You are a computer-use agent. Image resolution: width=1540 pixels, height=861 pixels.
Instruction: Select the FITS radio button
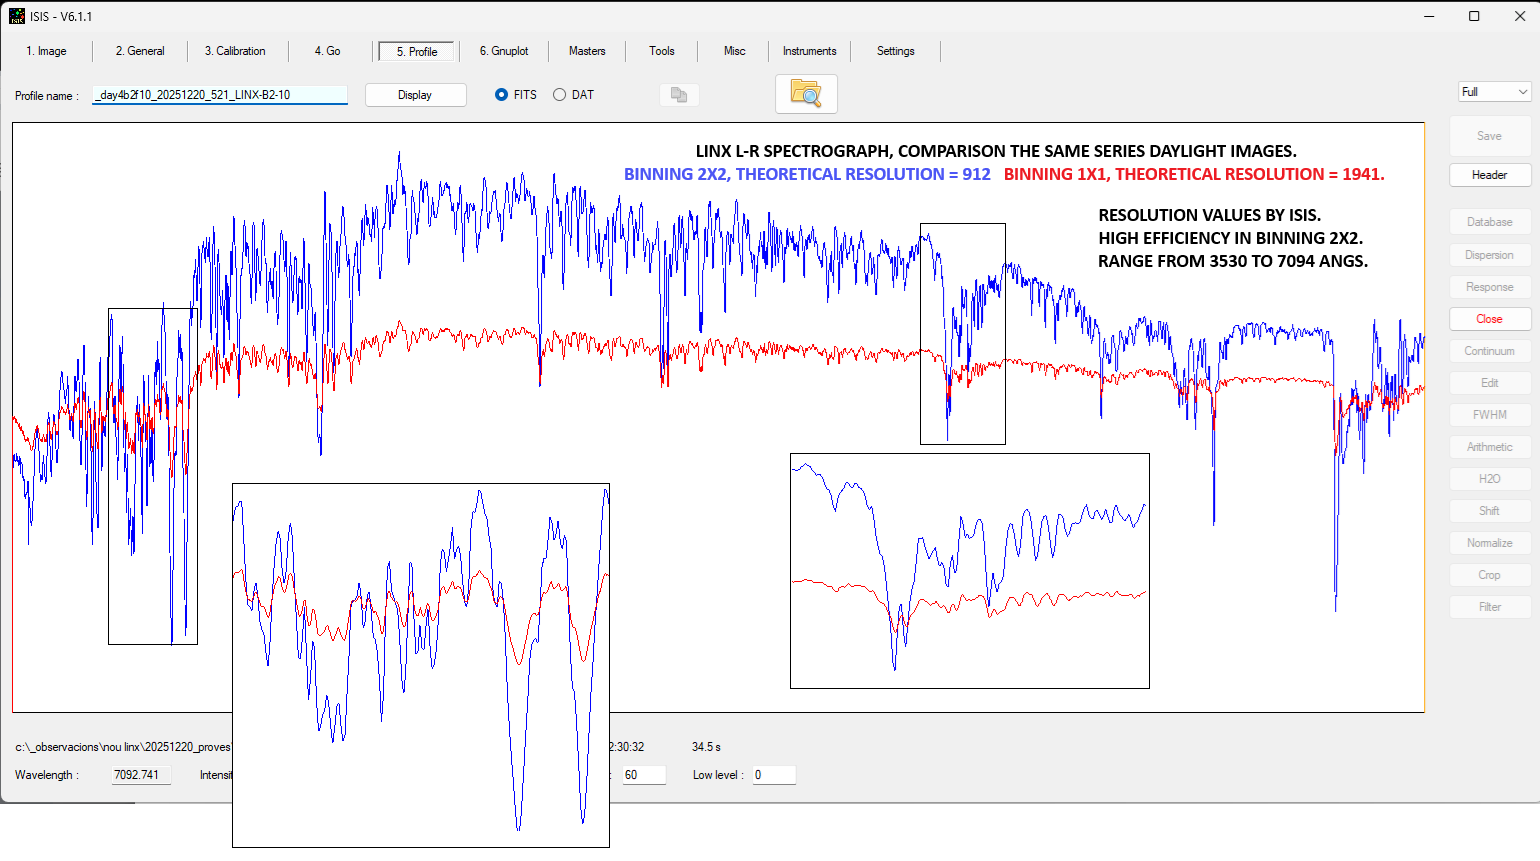pos(502,95)
